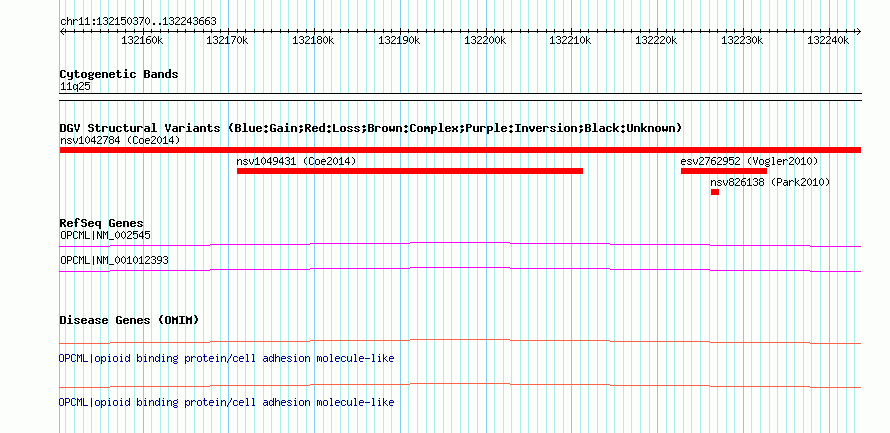The height and width of the screenshot is (433, 890).
Task: Click the 132160k ruler tick label
Action: pyautogui.click(x=142, y=40)
